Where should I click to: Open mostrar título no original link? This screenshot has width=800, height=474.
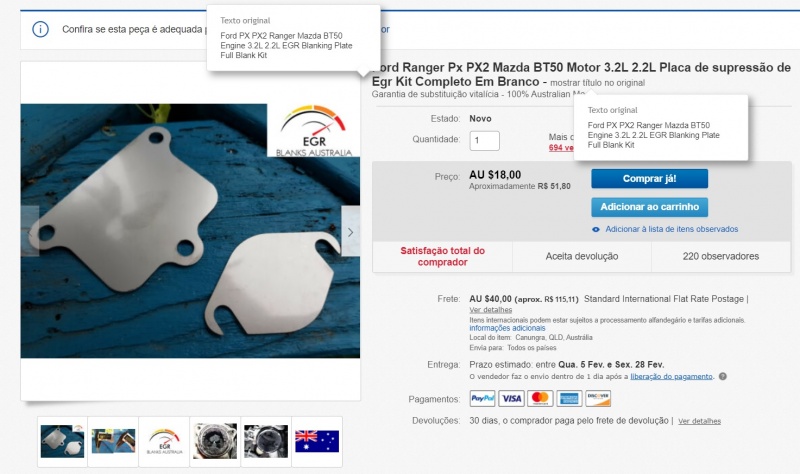point(597,83)
